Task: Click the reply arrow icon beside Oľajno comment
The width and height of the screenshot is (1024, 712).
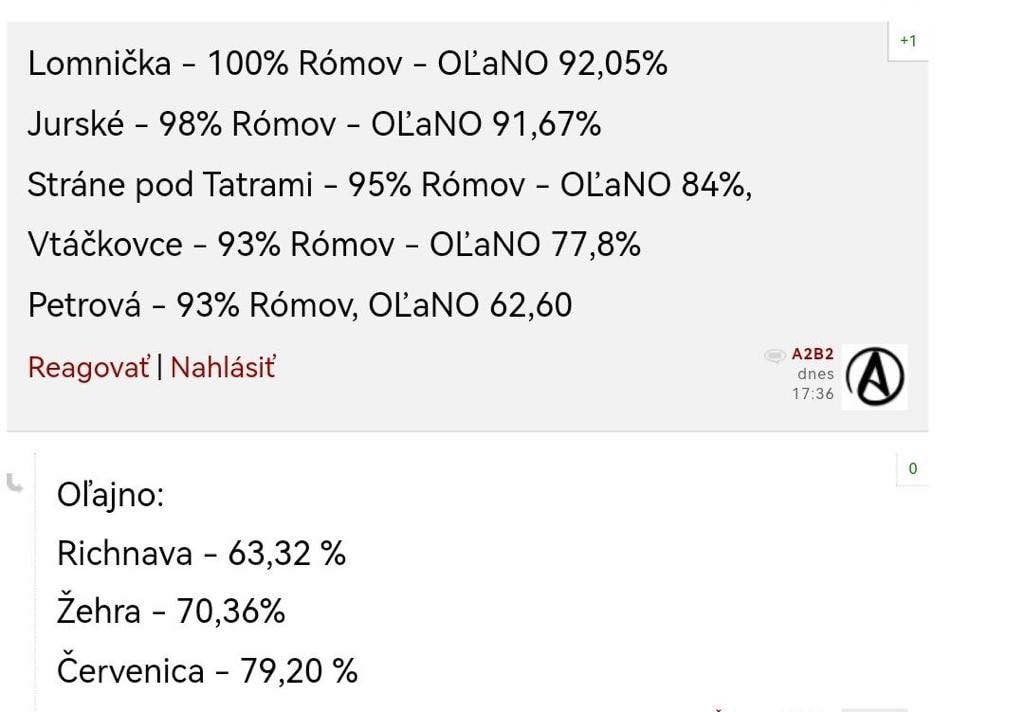Action: (15, 485)
